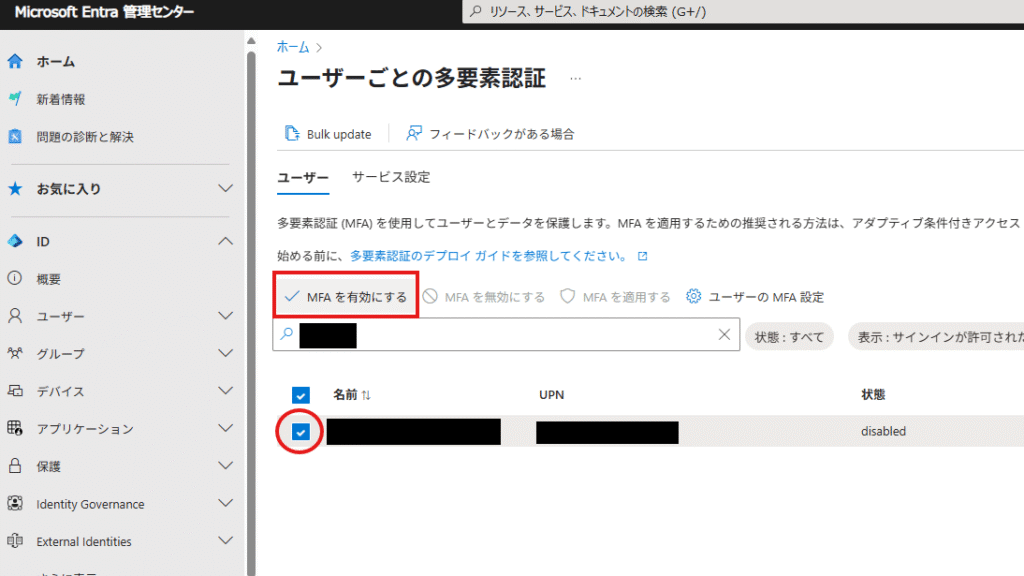Expand the Identity Governance chevron
The height and width of the screenshot is (576, 1024).
[x=225, y=504]
